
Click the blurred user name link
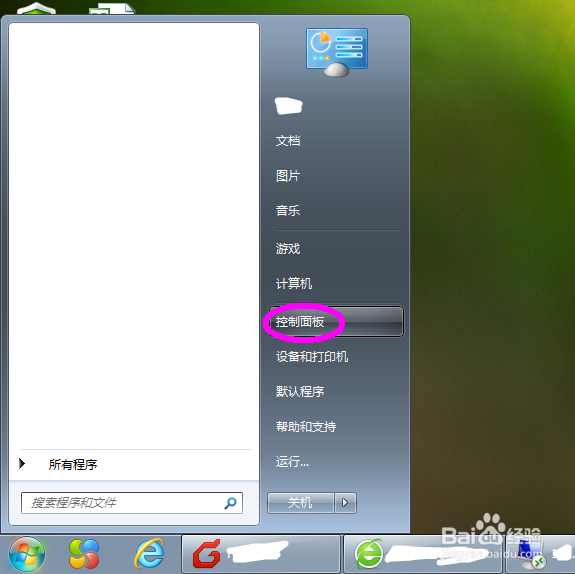click(x=289, y=106)
